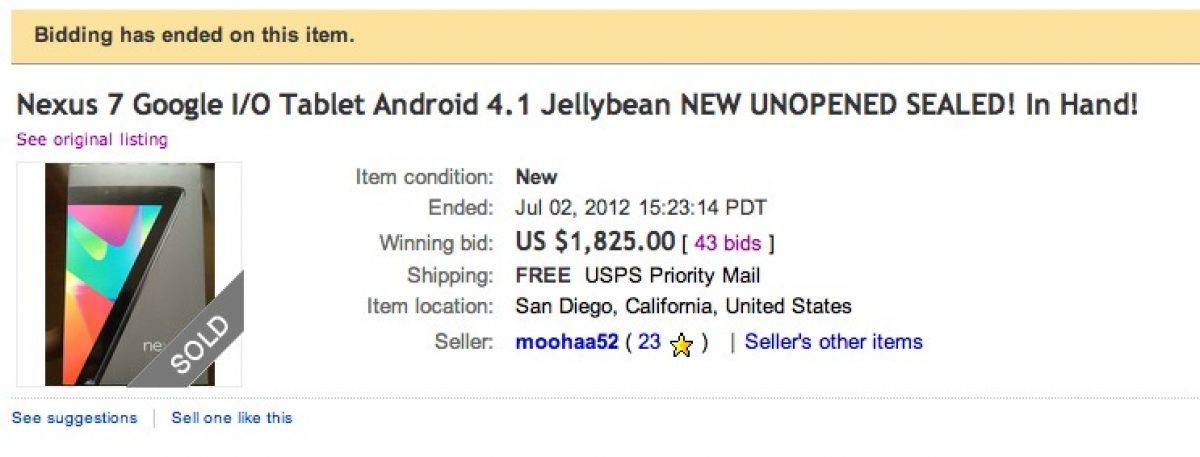The width and height of the screenshot is (1200, 457).
Task: Click the item condition value New
Action: 536,177
